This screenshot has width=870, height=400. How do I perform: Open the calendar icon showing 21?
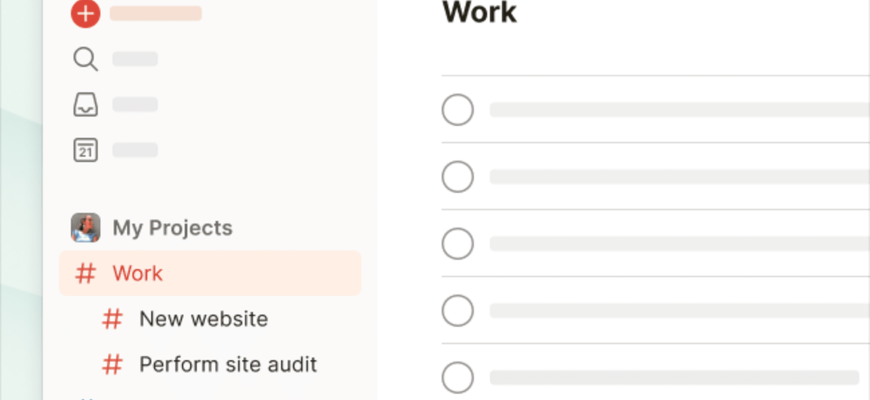click(x=86, y=150)
